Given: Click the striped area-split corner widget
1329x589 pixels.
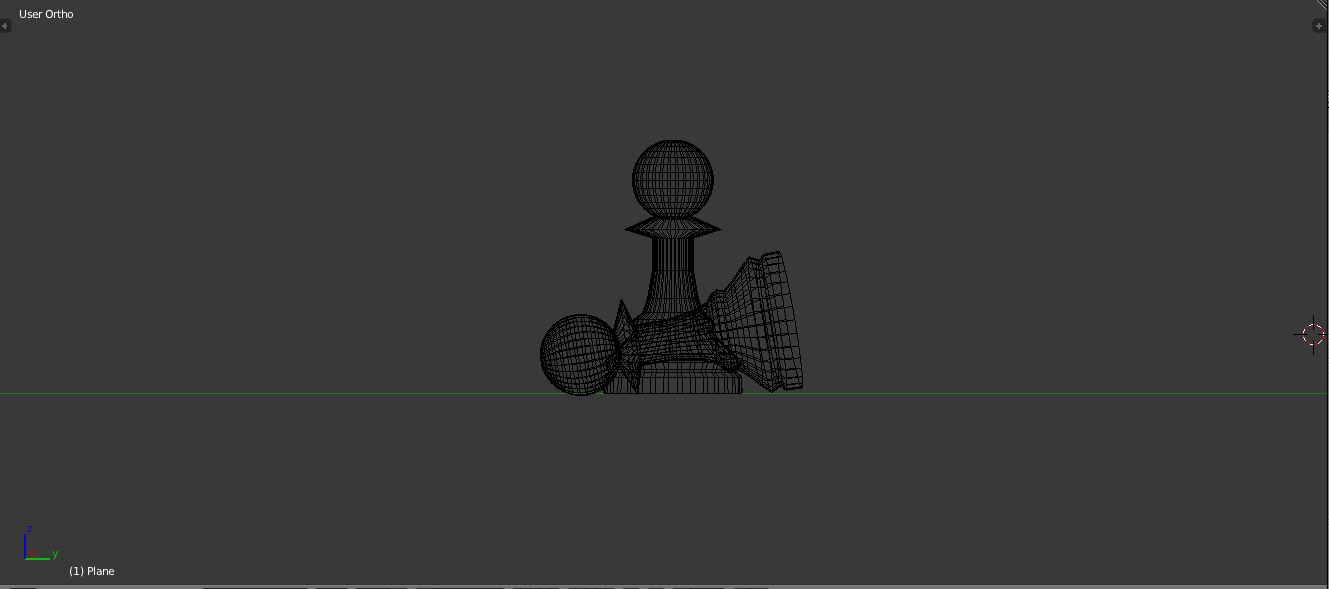Looking at the screenshot, I should (x=1322, y=4).
